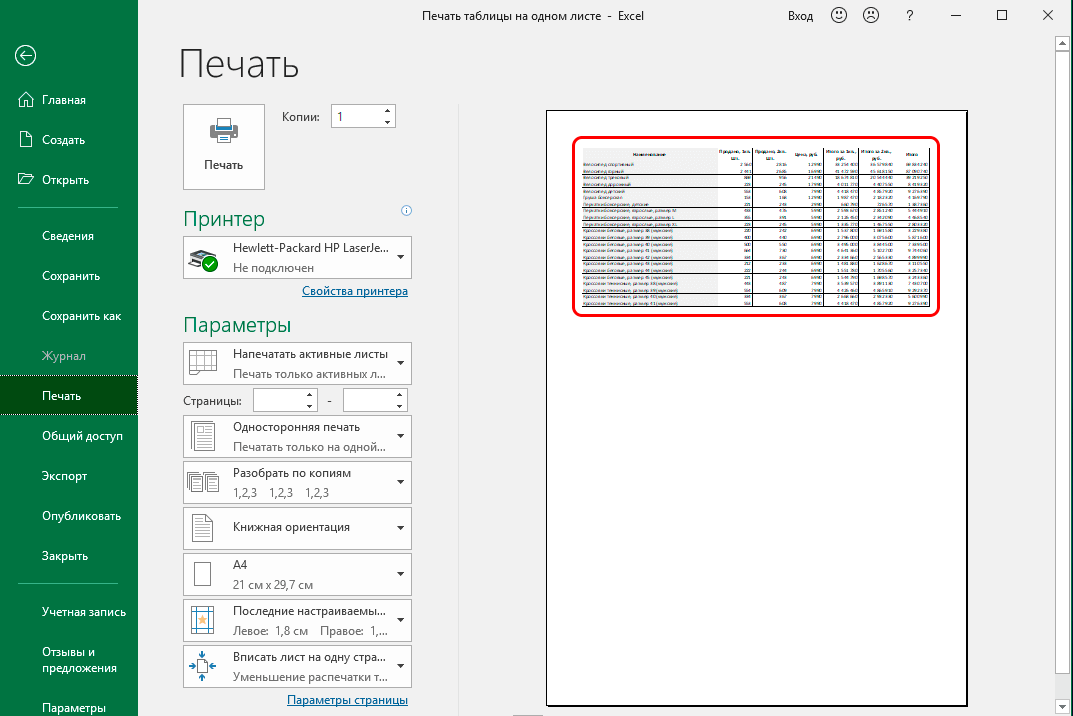Click the preview scrollbar down arrow
1073x716 pixels.
pyautogui.click(x=1062, y=706)
